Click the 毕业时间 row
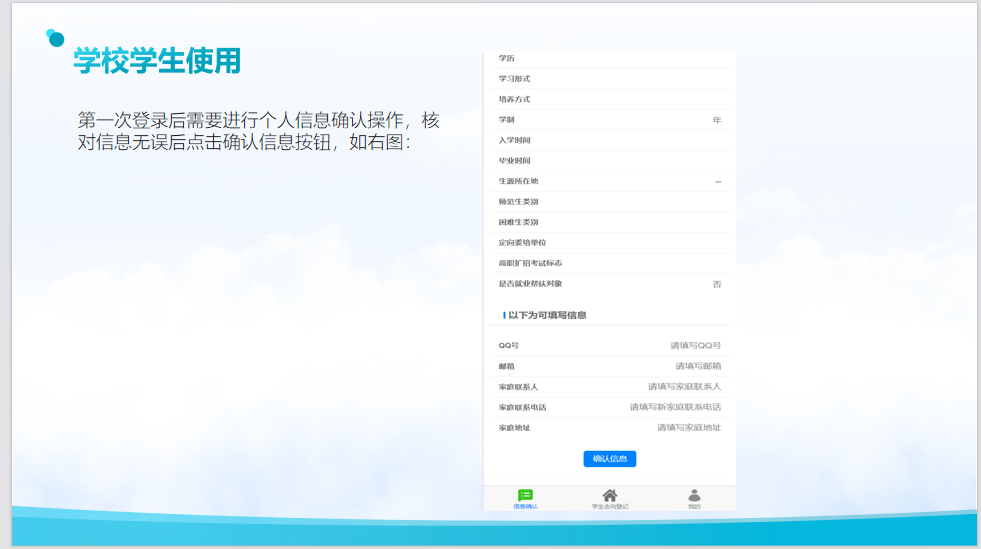Screen dimensions: 981x549 click(x=609, y=161)
